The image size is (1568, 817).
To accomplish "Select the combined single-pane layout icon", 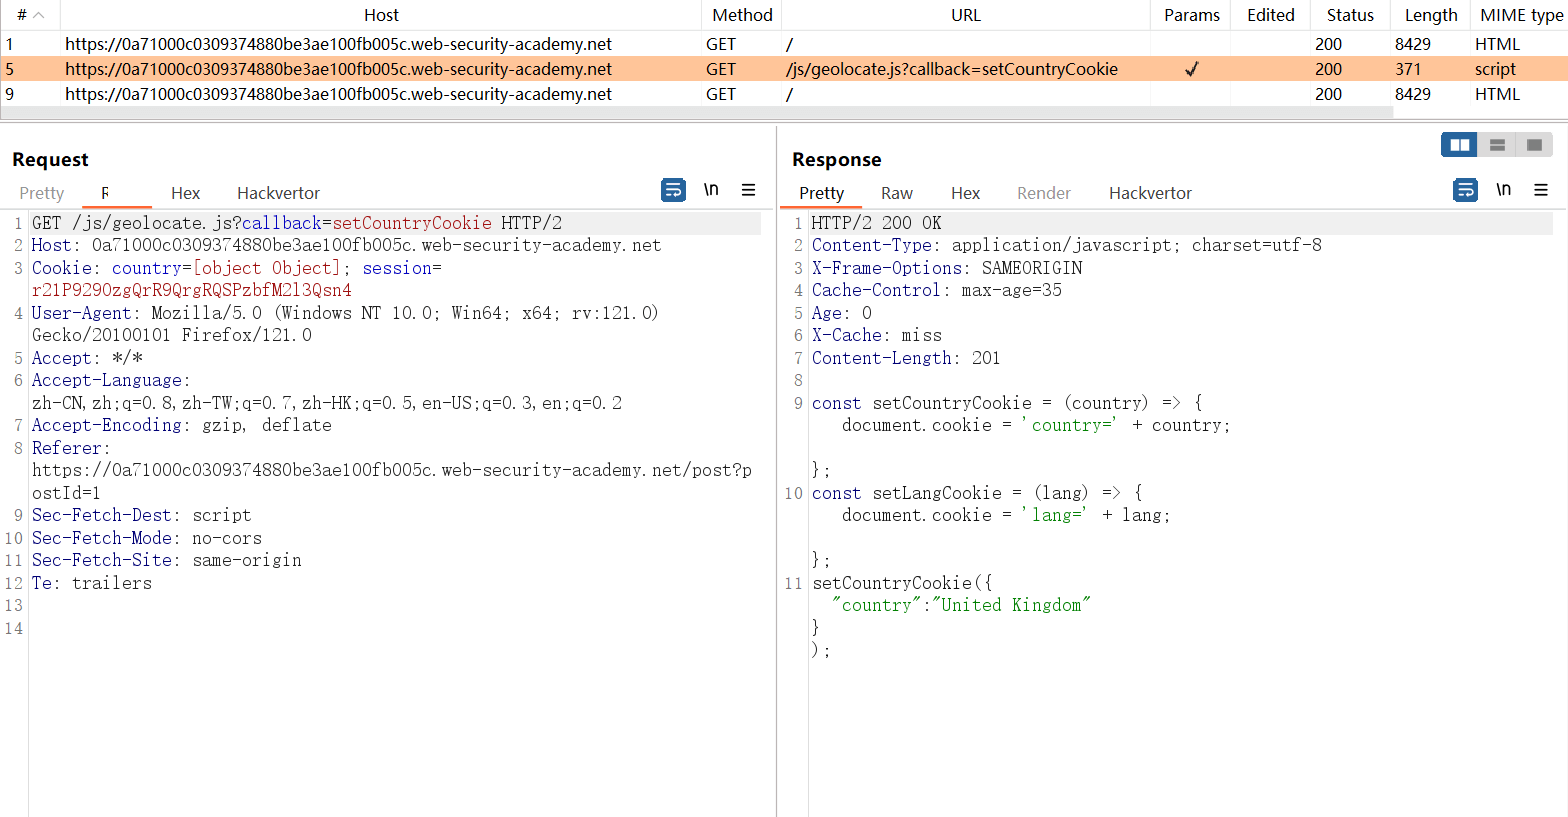I will [1534, 145].
